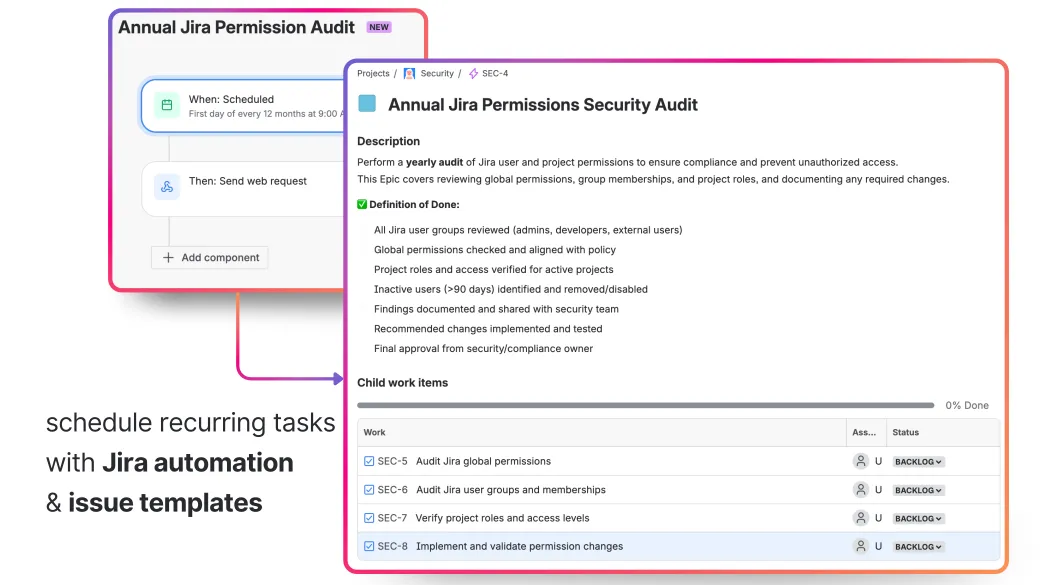Open the Backlog status dropdown for SEC-5
This screenshot has width=1040, height=585.
(x=917, y=461)
